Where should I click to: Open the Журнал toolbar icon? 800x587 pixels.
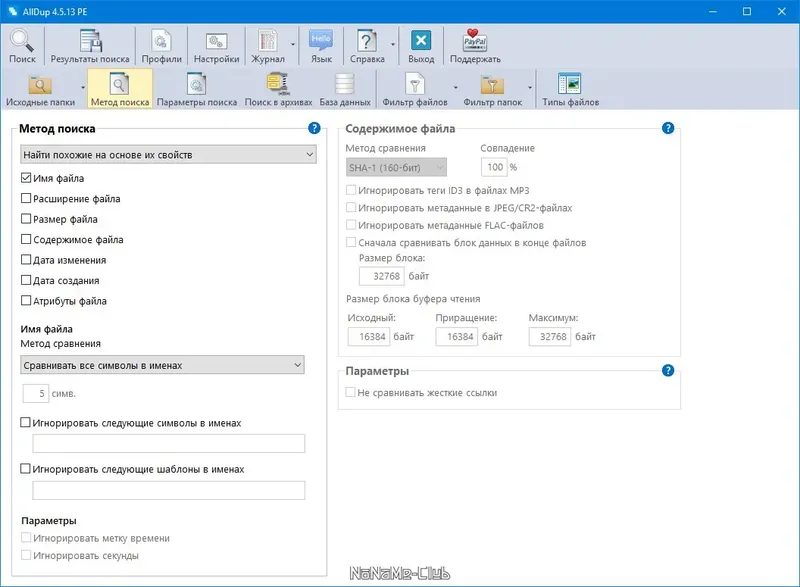click(267, 41)
